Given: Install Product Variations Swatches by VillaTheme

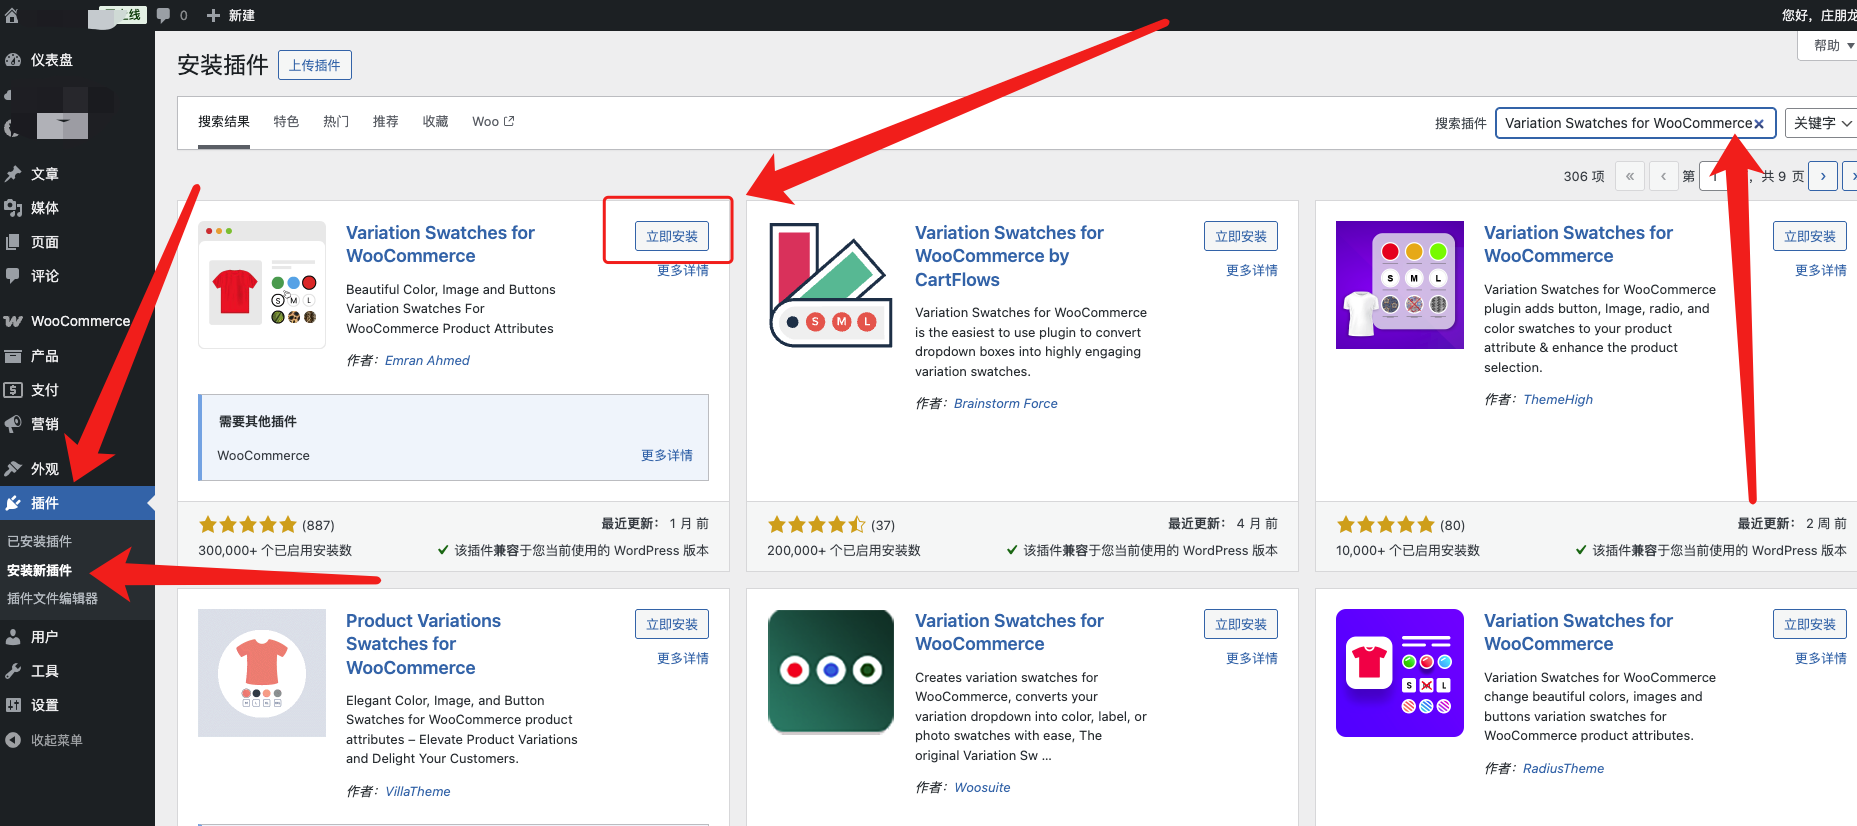Looking at the screenshot, I should [672, 624].
